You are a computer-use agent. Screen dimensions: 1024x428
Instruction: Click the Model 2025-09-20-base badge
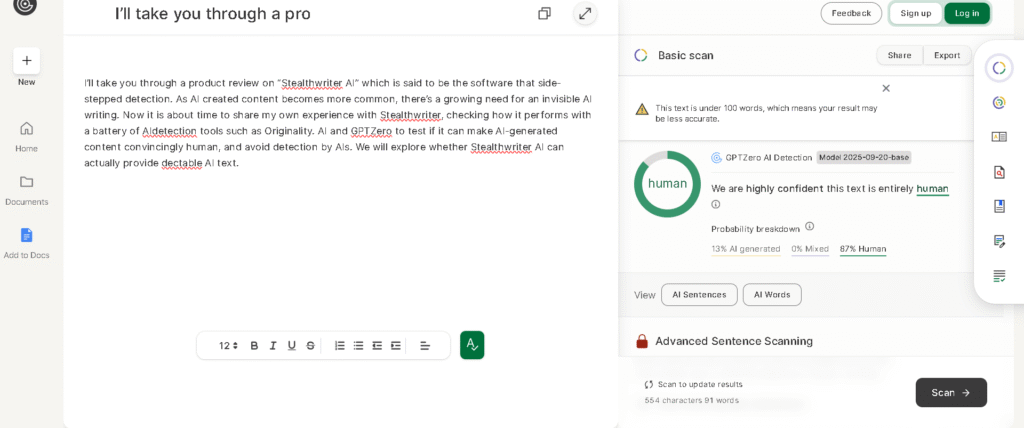click(863, 157)
